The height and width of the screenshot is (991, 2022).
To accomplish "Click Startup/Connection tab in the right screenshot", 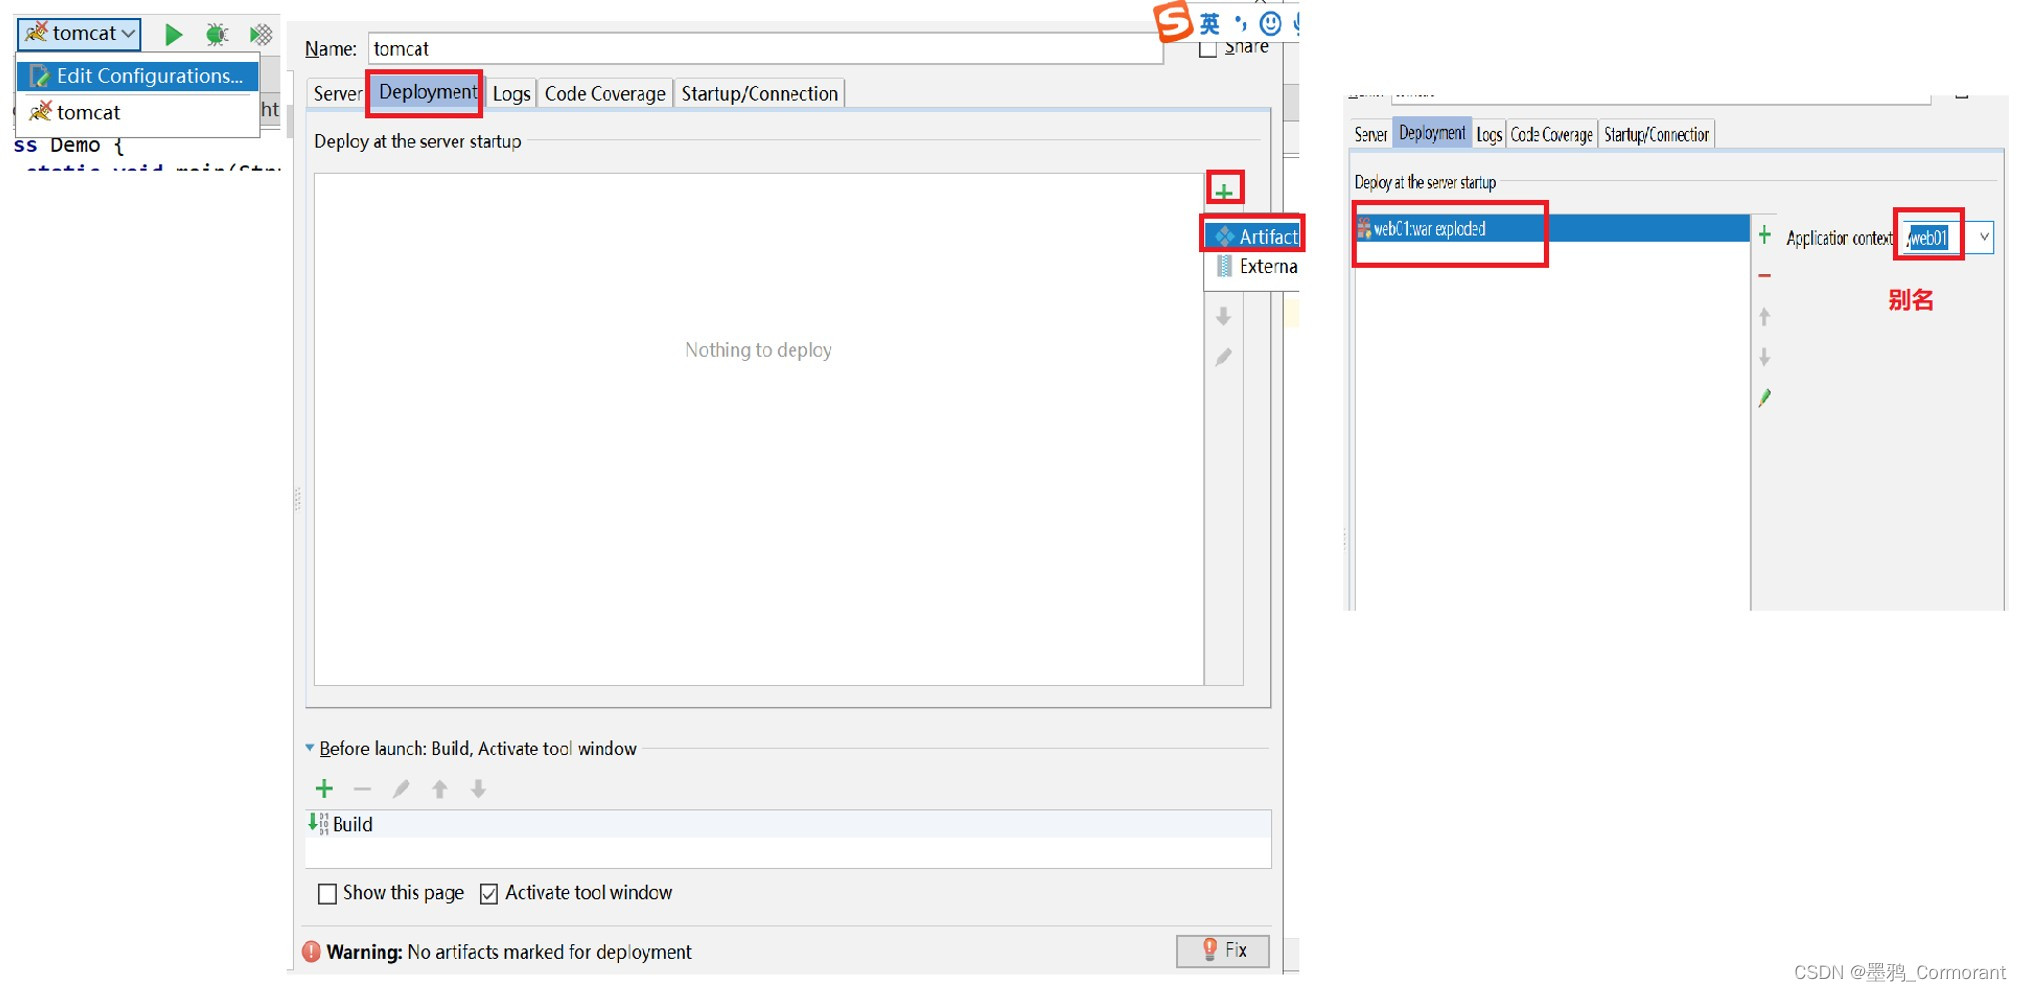I will click(x=1657, y=135).
